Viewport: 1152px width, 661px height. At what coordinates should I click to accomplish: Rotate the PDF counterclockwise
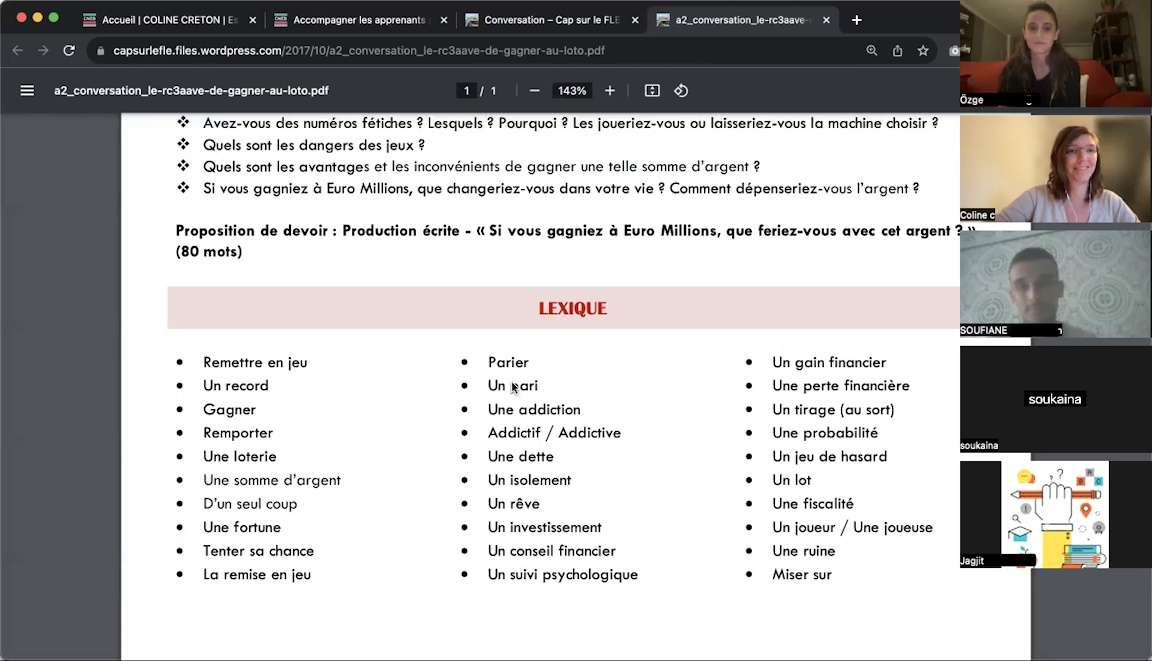click(x=681, y=90)
